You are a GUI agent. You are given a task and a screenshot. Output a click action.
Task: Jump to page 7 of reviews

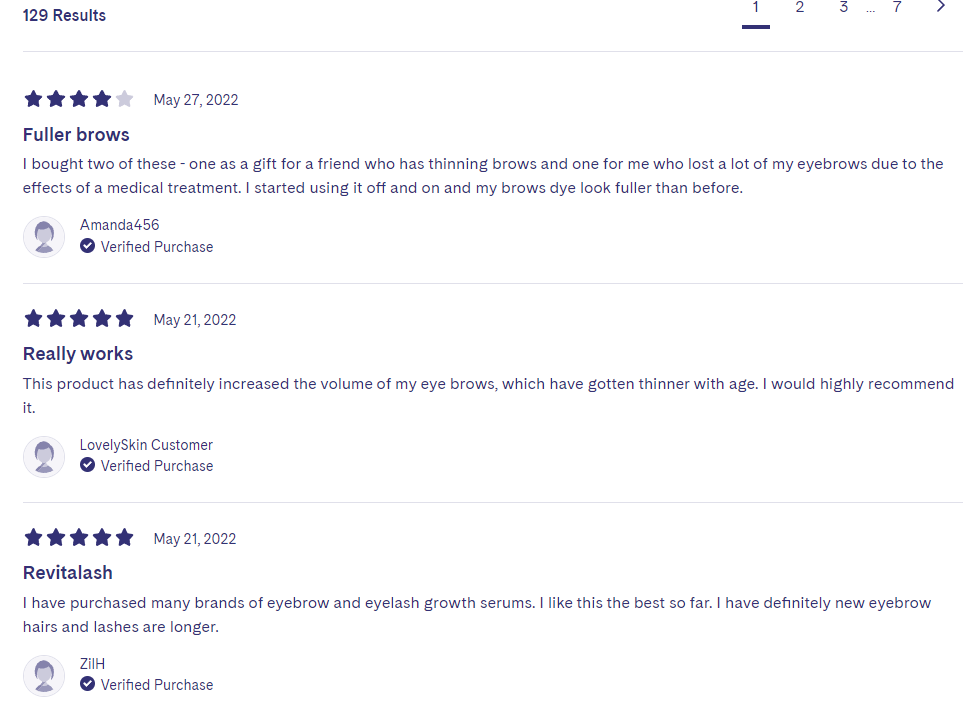click(897, 7)
